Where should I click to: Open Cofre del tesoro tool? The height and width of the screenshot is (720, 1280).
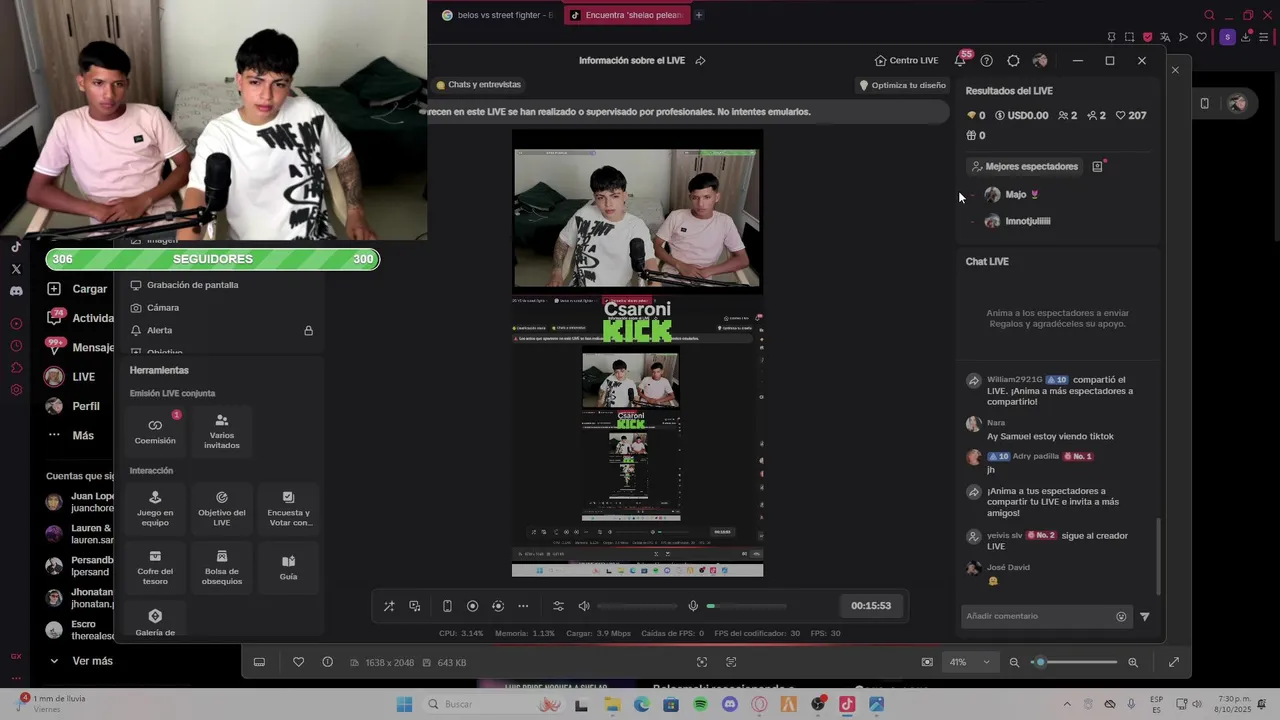[155, 567]
